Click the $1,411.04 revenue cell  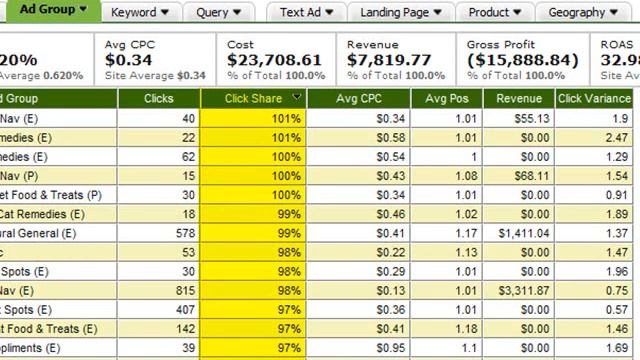click(519, 233)
